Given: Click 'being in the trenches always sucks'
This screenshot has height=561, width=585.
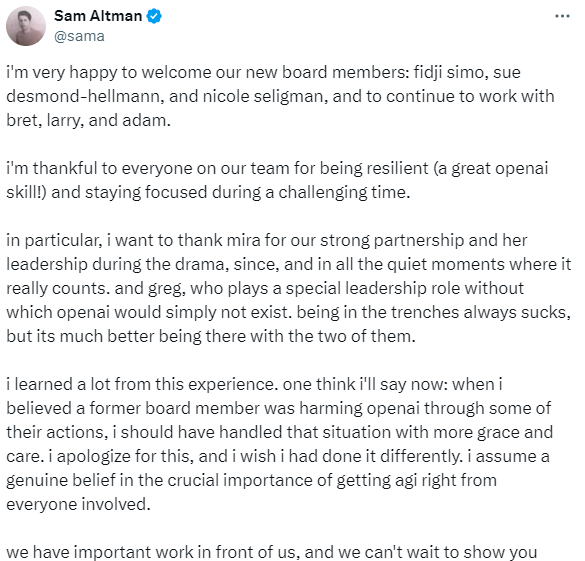Looking at the screenshot, I should point(433,313).
